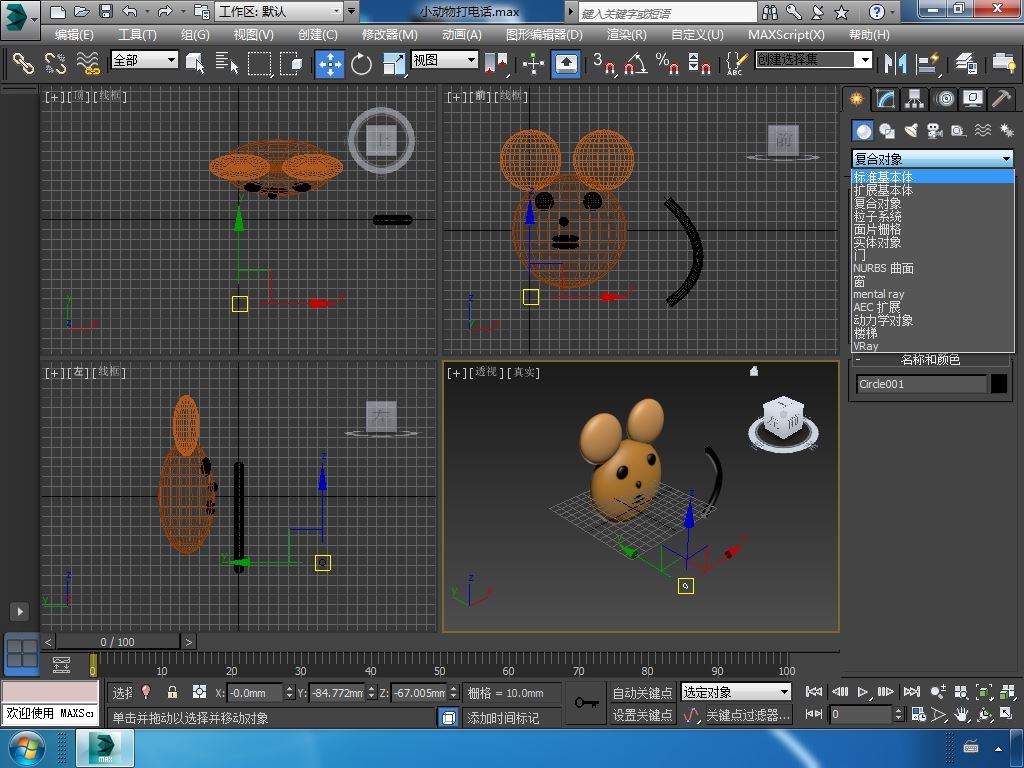Screen dimensions: 1024x768
Task: Click the 自动关键点 button
Action: 642,692
